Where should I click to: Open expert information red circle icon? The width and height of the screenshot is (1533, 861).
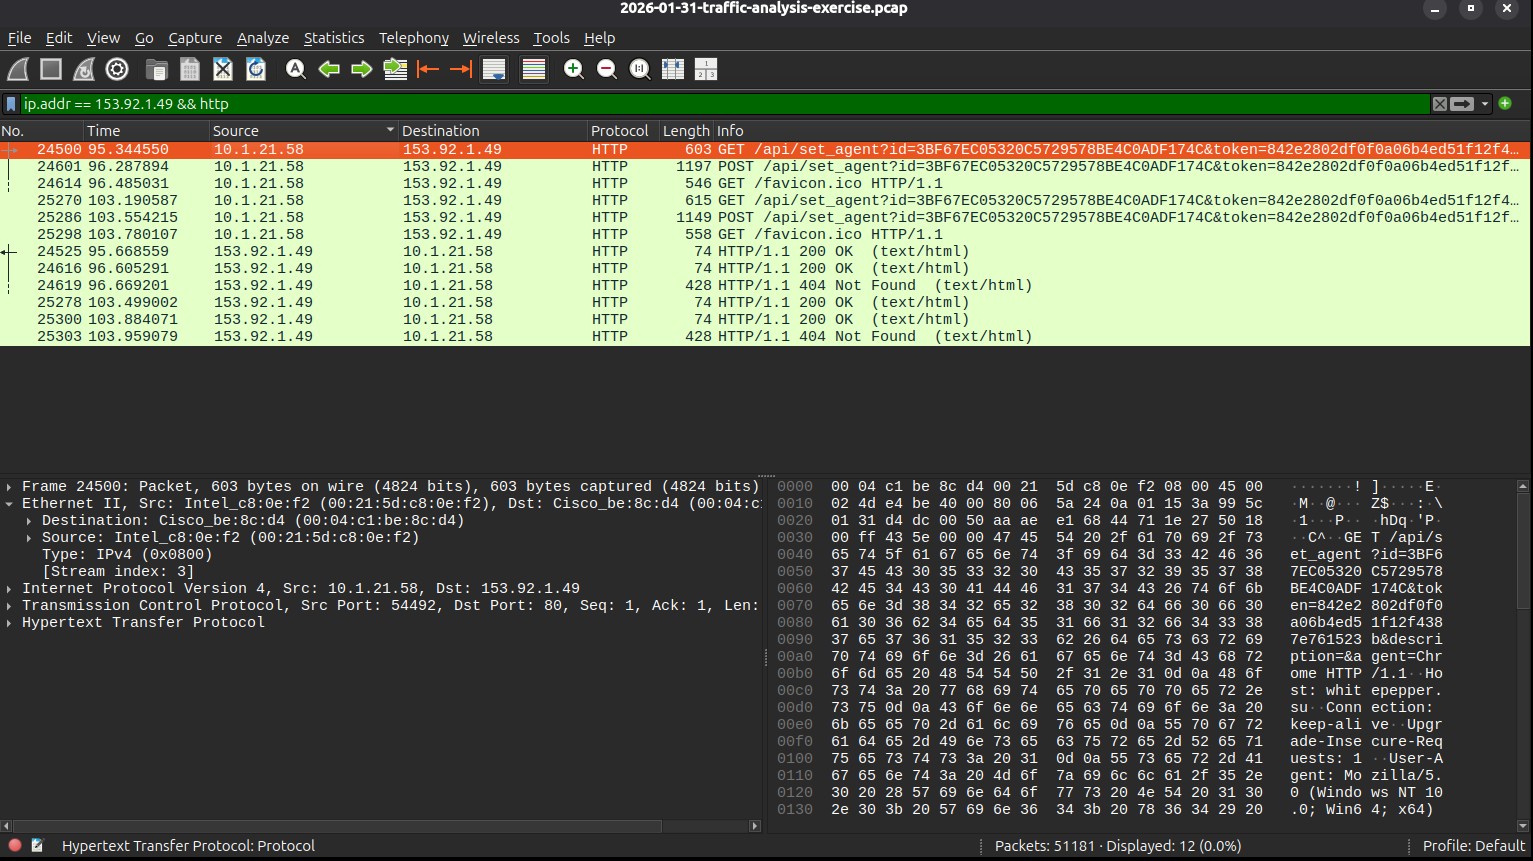[15, 846]
